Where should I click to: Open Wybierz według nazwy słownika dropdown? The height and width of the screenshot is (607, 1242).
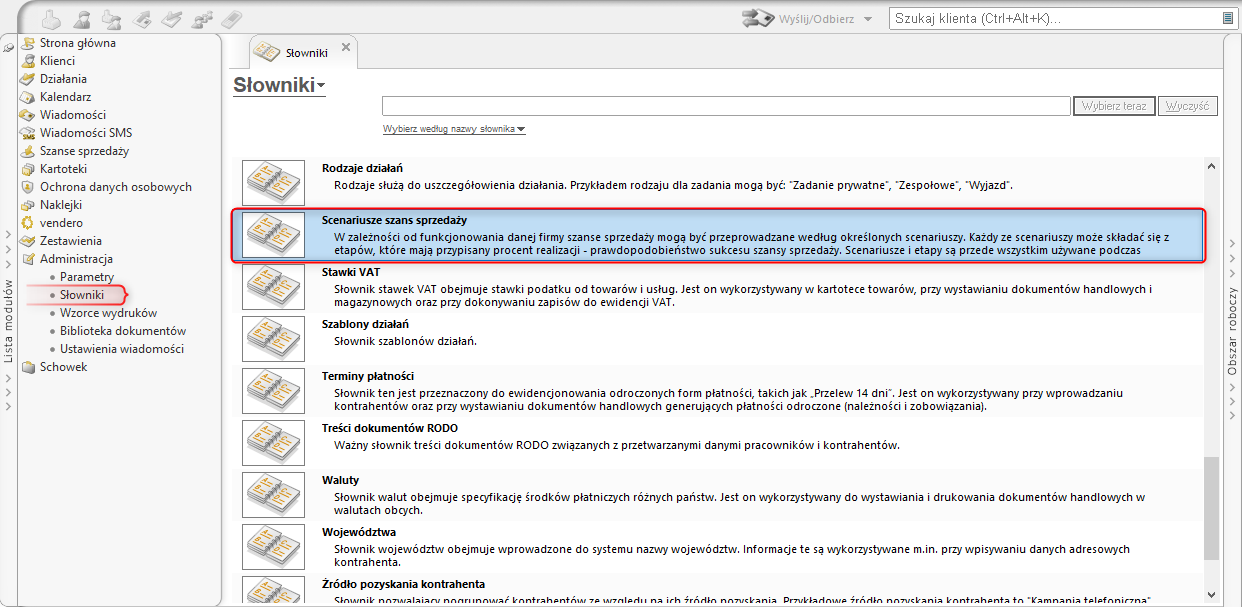point(454,129)
